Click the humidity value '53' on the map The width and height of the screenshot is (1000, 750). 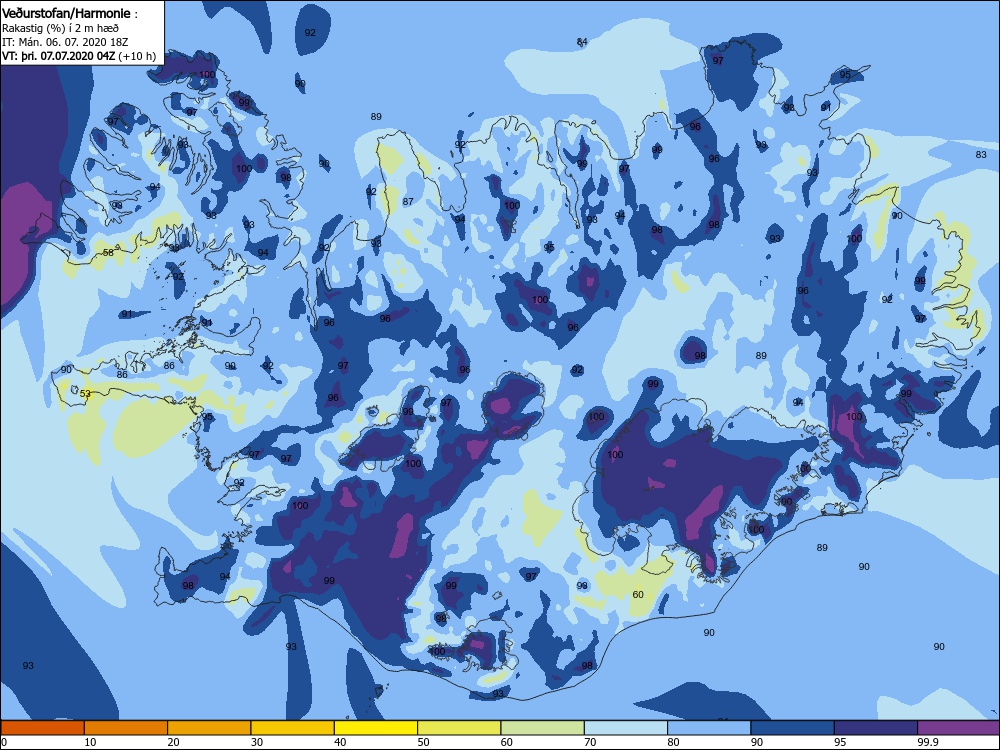pyautogui.click(x=85, y=393)
